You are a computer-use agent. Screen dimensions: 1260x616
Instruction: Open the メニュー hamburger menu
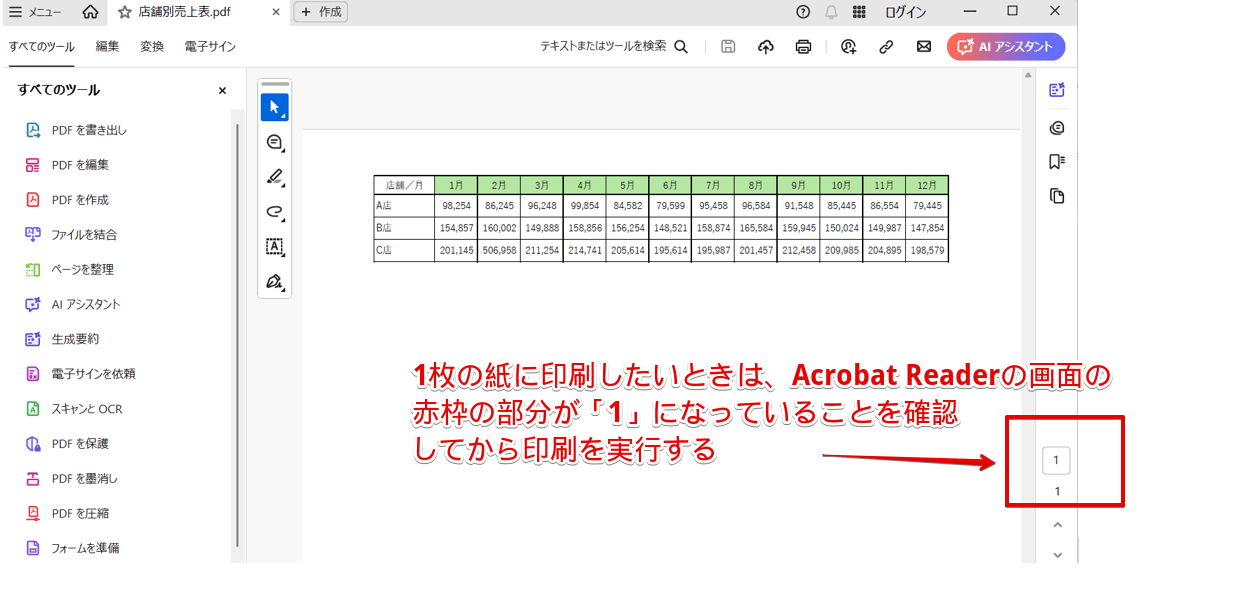pyautogui.click(x=35, y=12)
